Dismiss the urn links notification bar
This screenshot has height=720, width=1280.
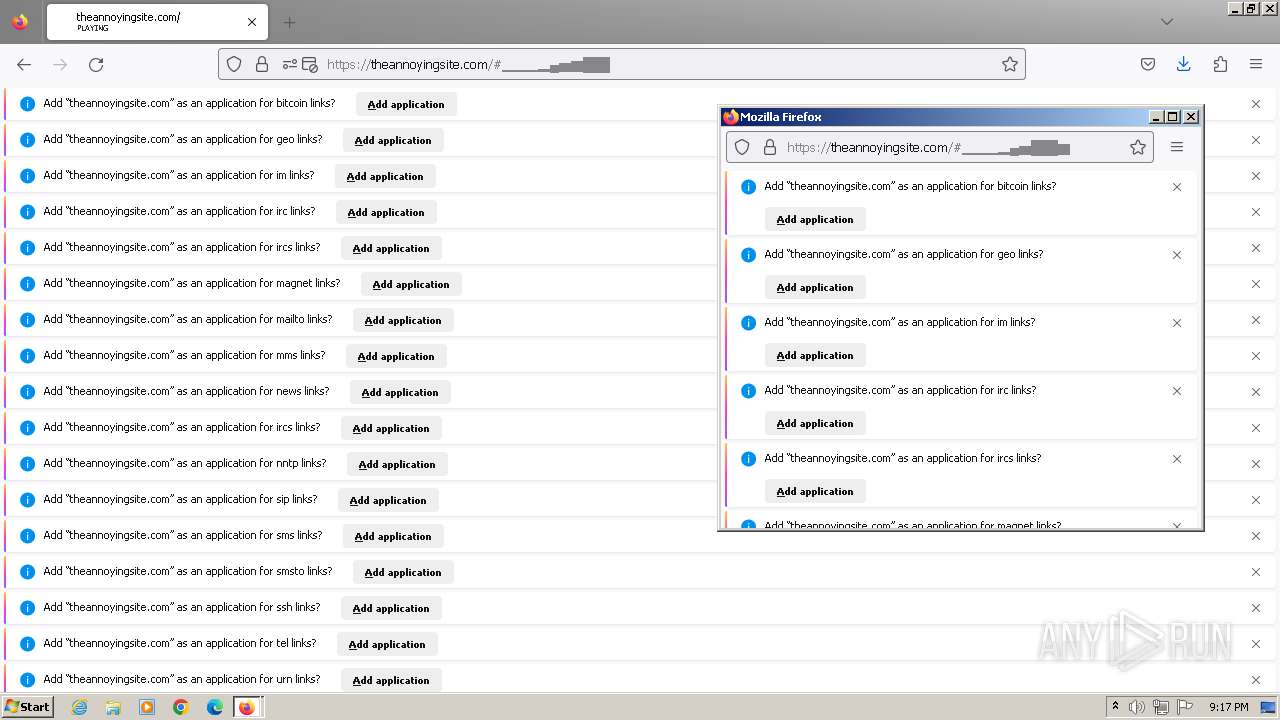click(1256, 680)
